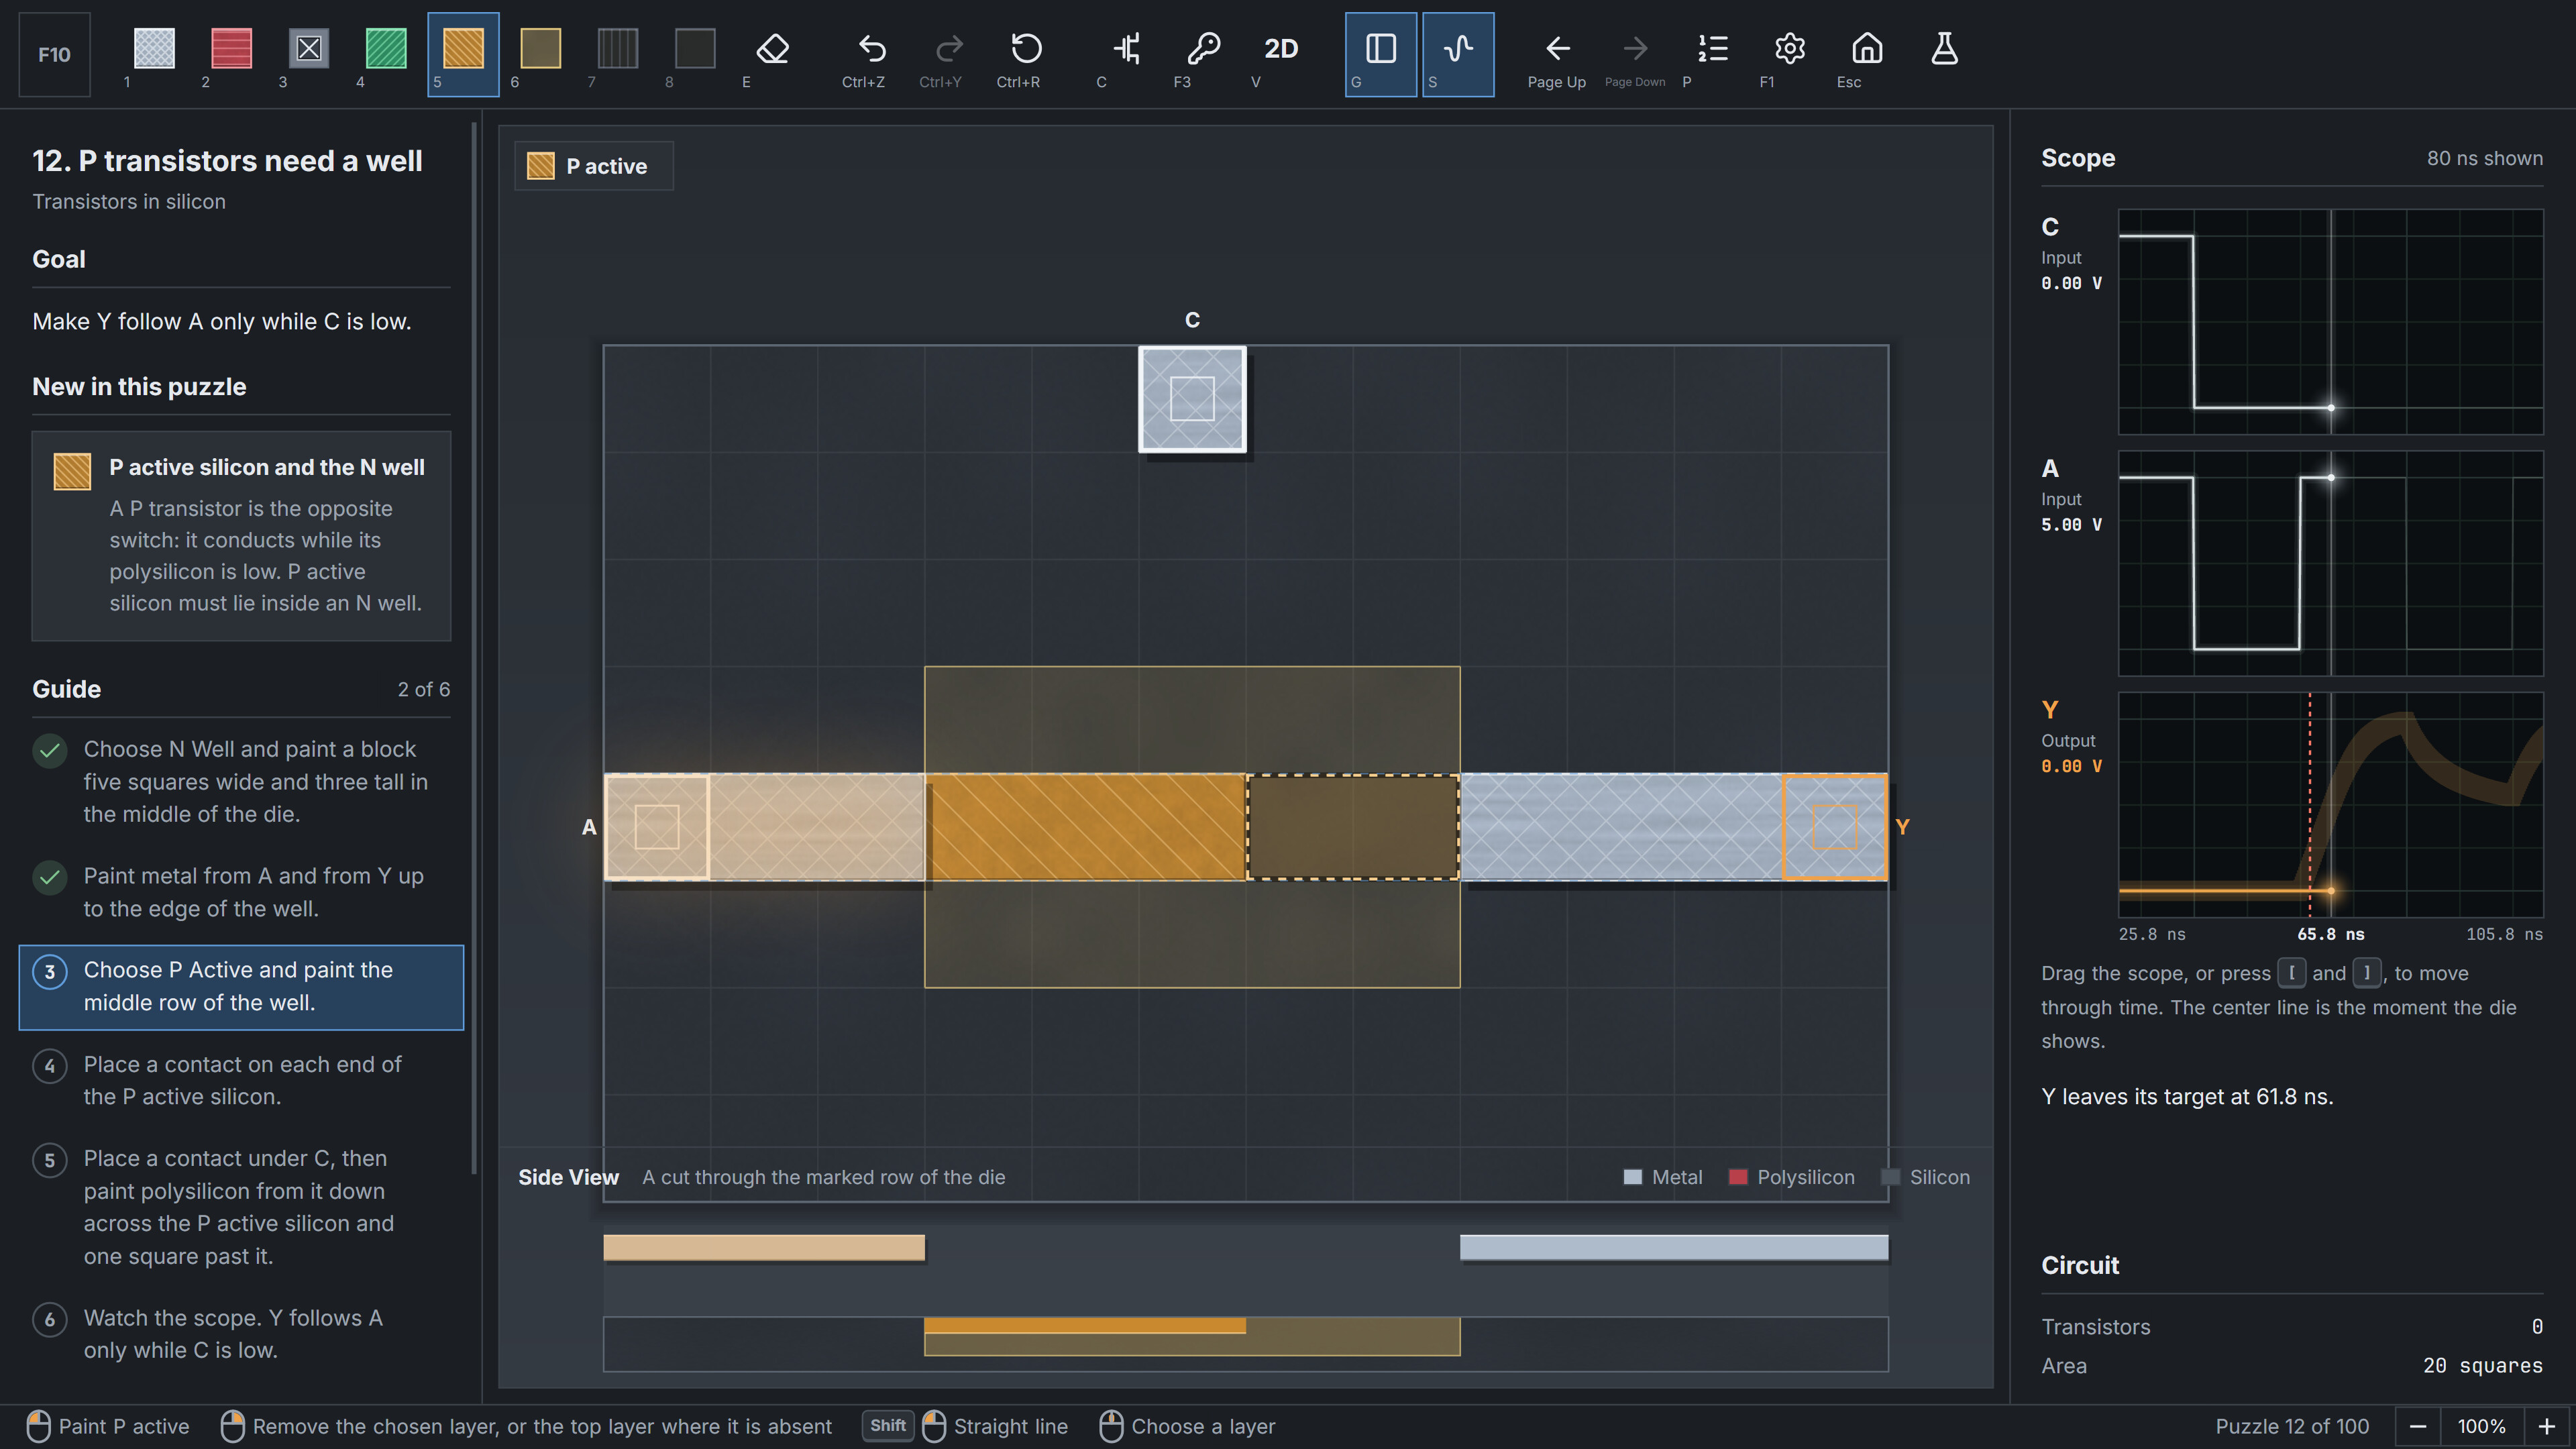Go to previous puzzle with Page Up
This screenshot has width=2576, height=1449.
(1557, 54)
